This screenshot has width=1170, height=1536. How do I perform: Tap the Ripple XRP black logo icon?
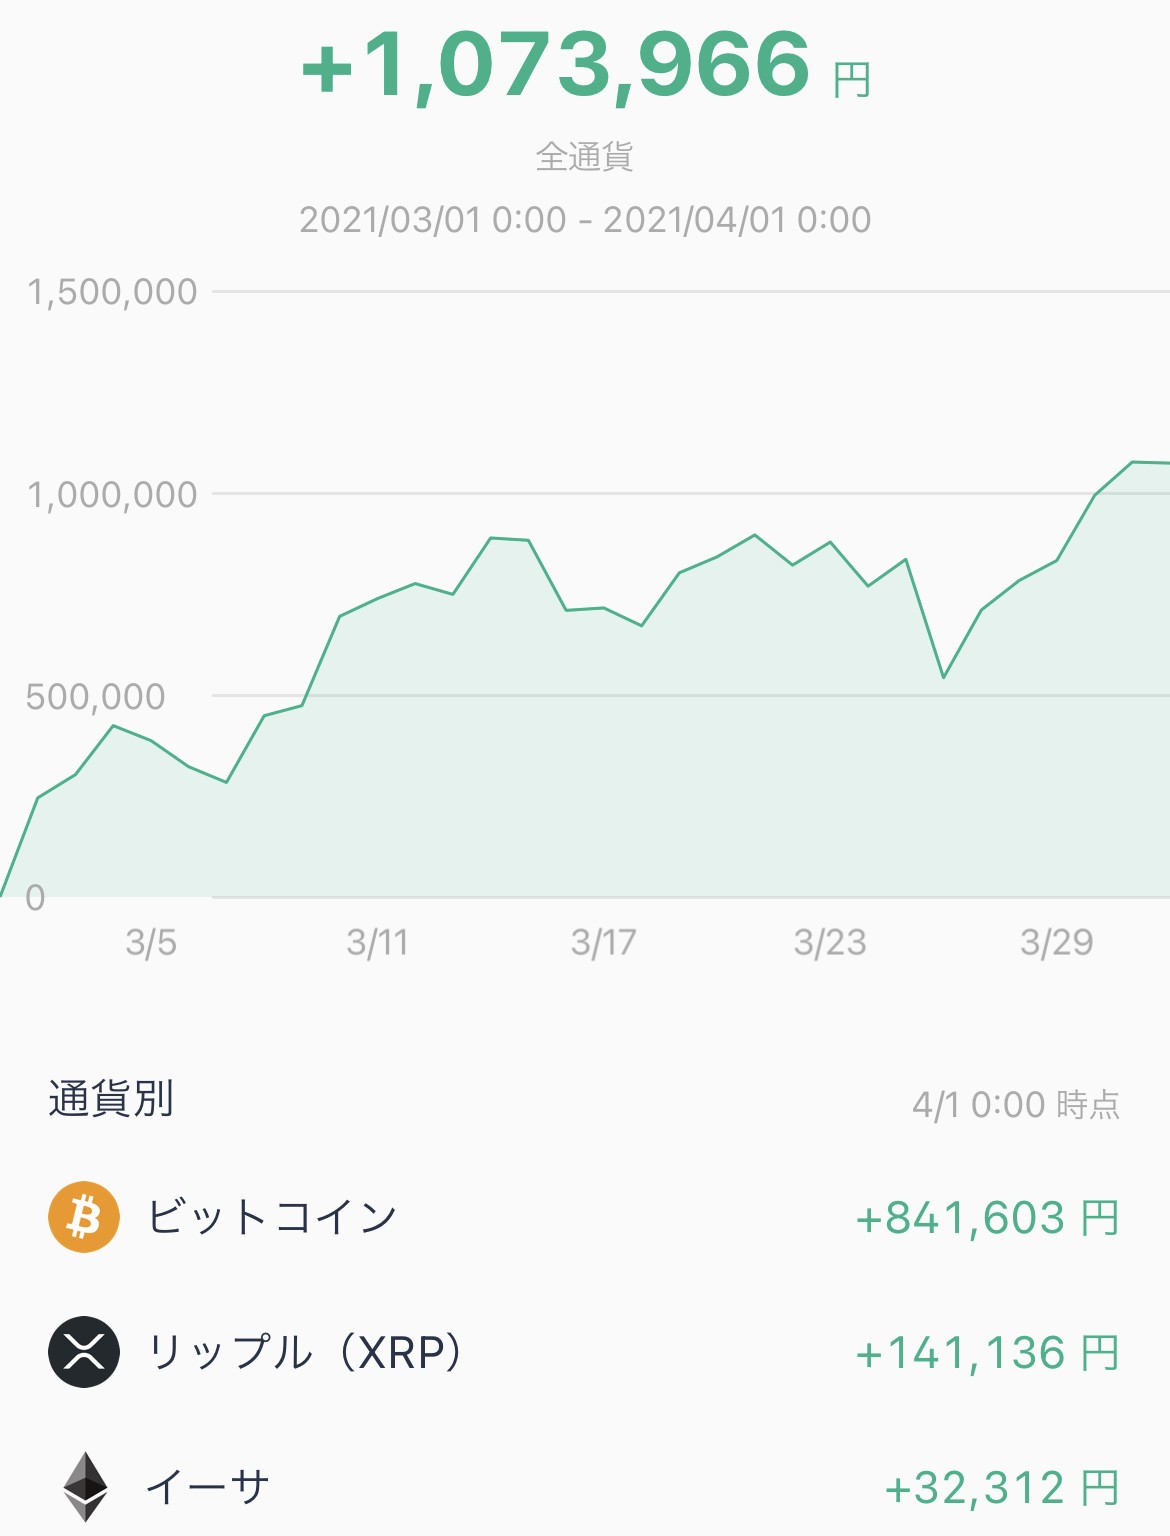pyautogui.click(x=84, y=1352)
